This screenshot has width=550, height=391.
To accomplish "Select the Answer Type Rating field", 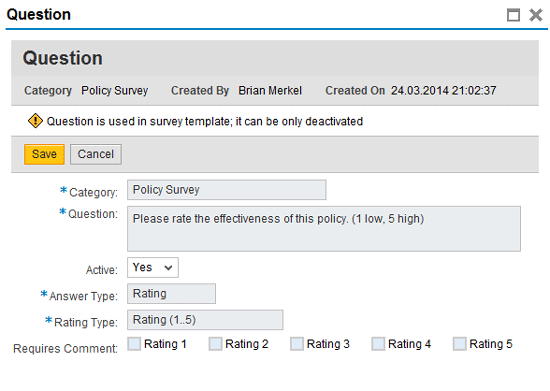I will (x=172, y=294).
